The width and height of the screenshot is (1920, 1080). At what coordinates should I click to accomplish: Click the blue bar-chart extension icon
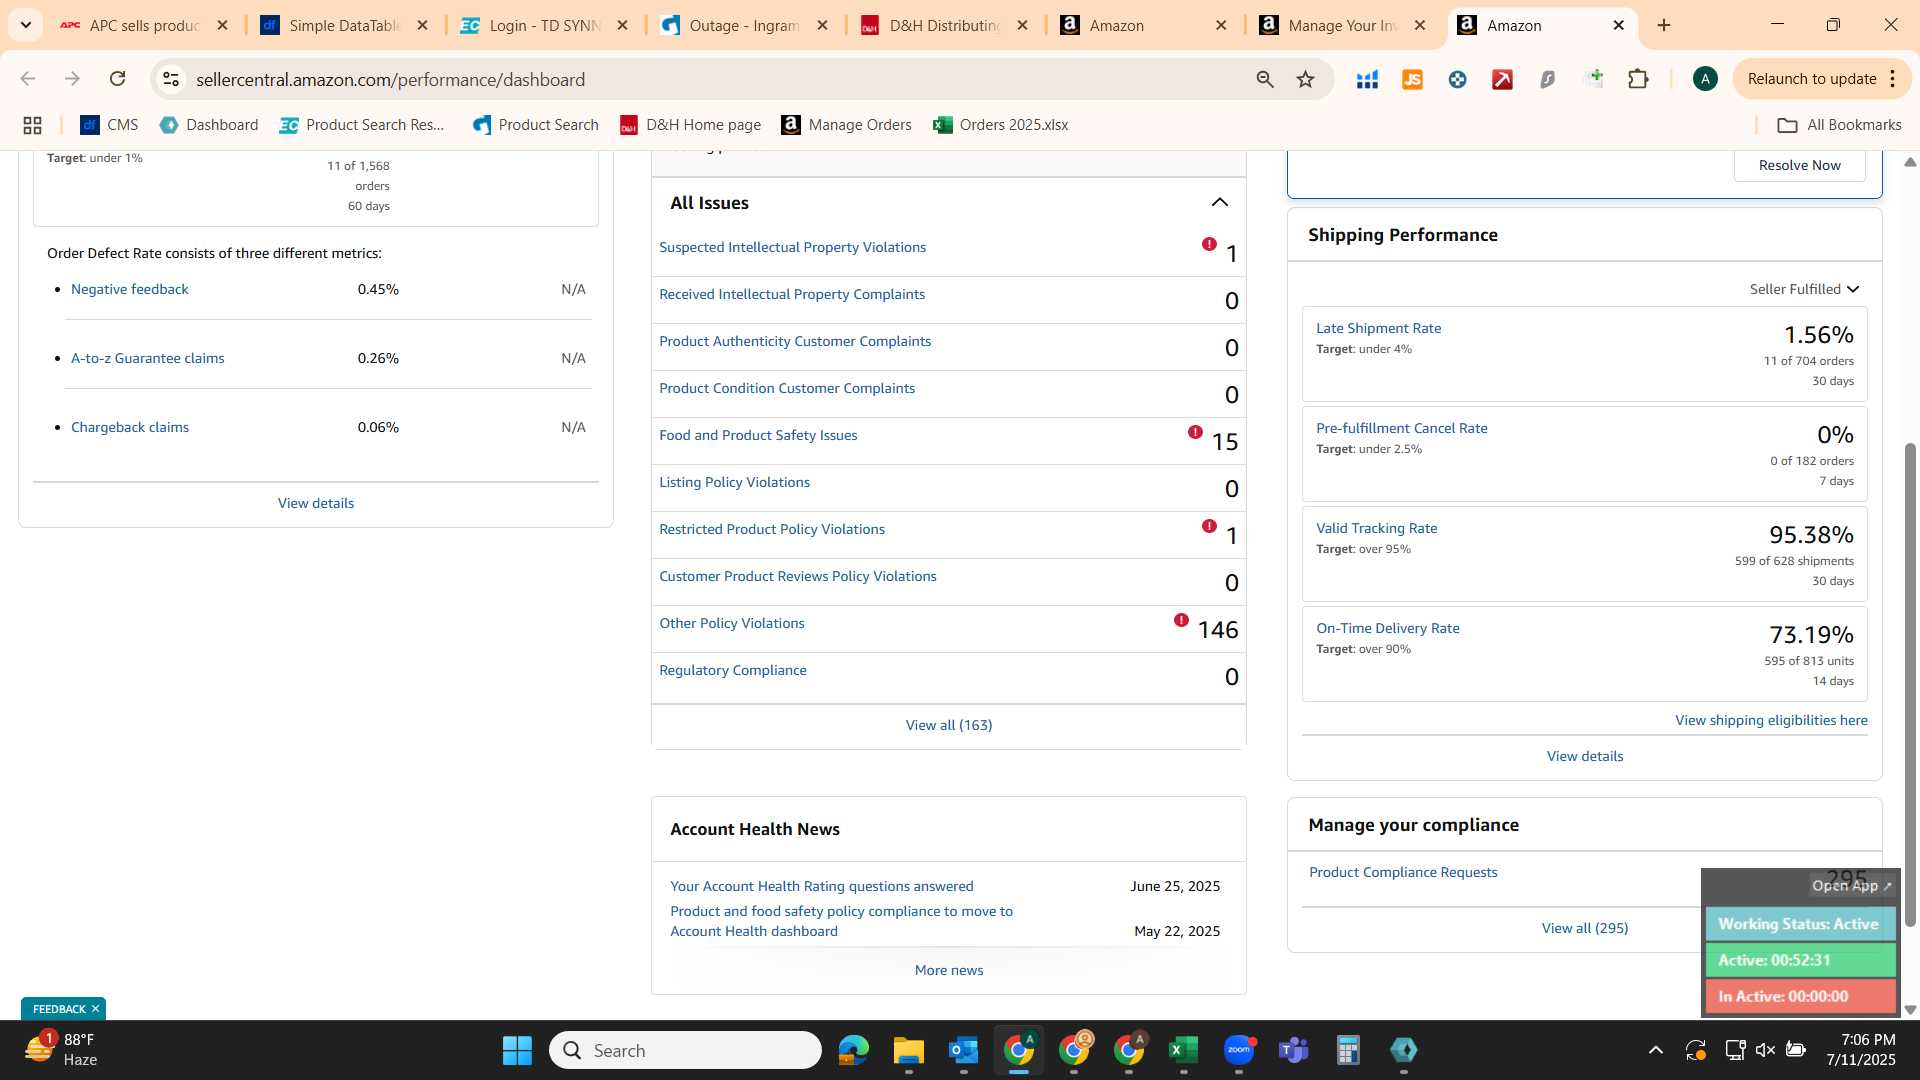point(1367,79)
